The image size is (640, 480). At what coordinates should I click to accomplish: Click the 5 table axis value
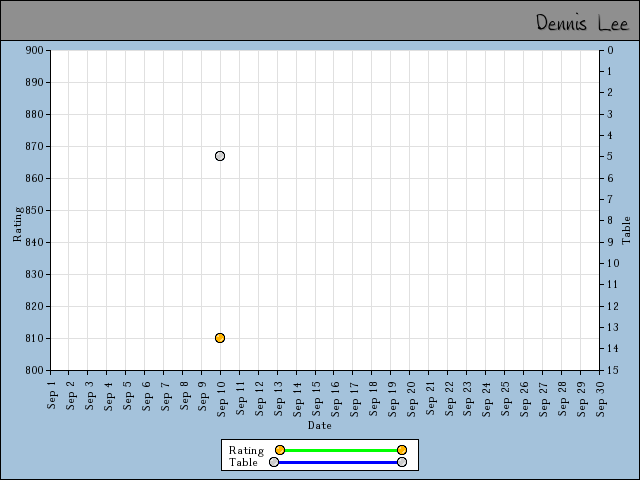(x=610, y=156)
